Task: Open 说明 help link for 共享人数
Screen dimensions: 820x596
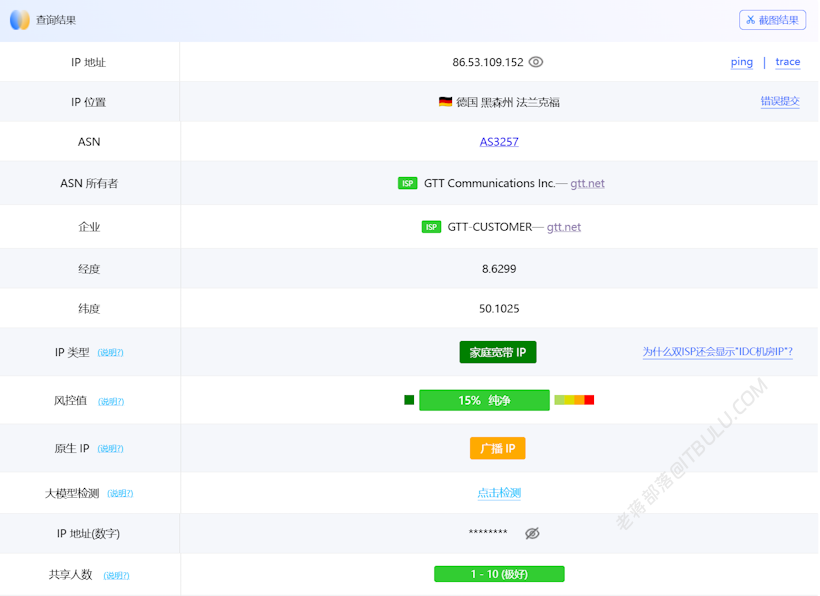Action: point(116,576)
